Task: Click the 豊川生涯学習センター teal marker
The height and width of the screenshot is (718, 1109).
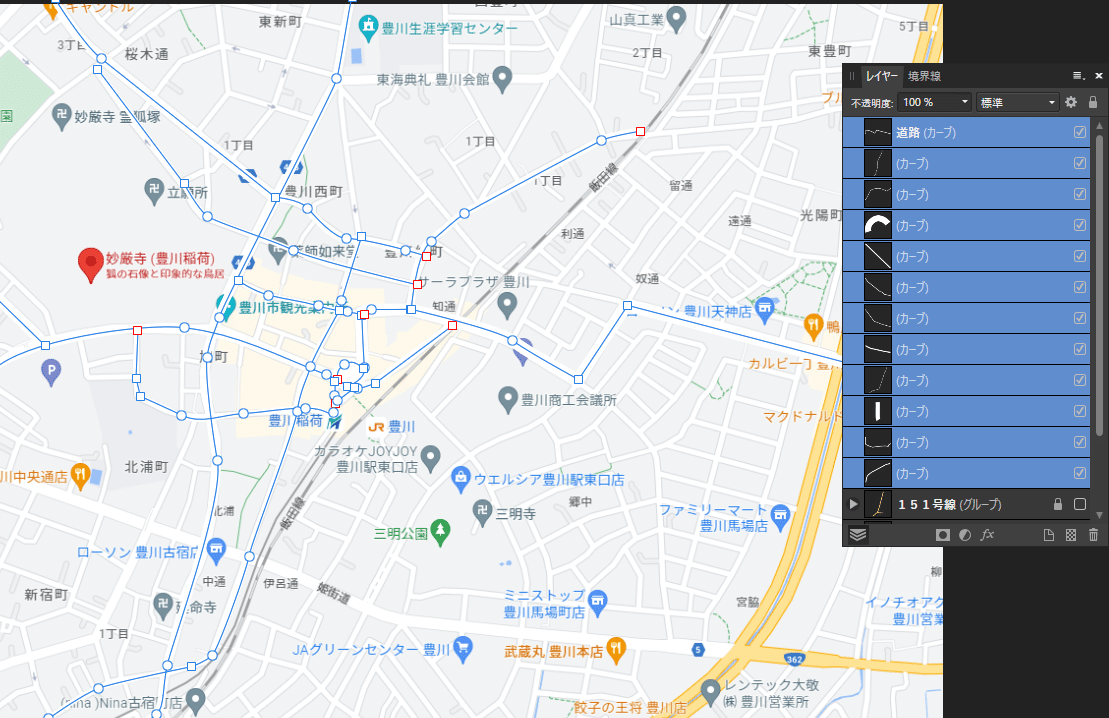Action: click(x=368, y=28)
